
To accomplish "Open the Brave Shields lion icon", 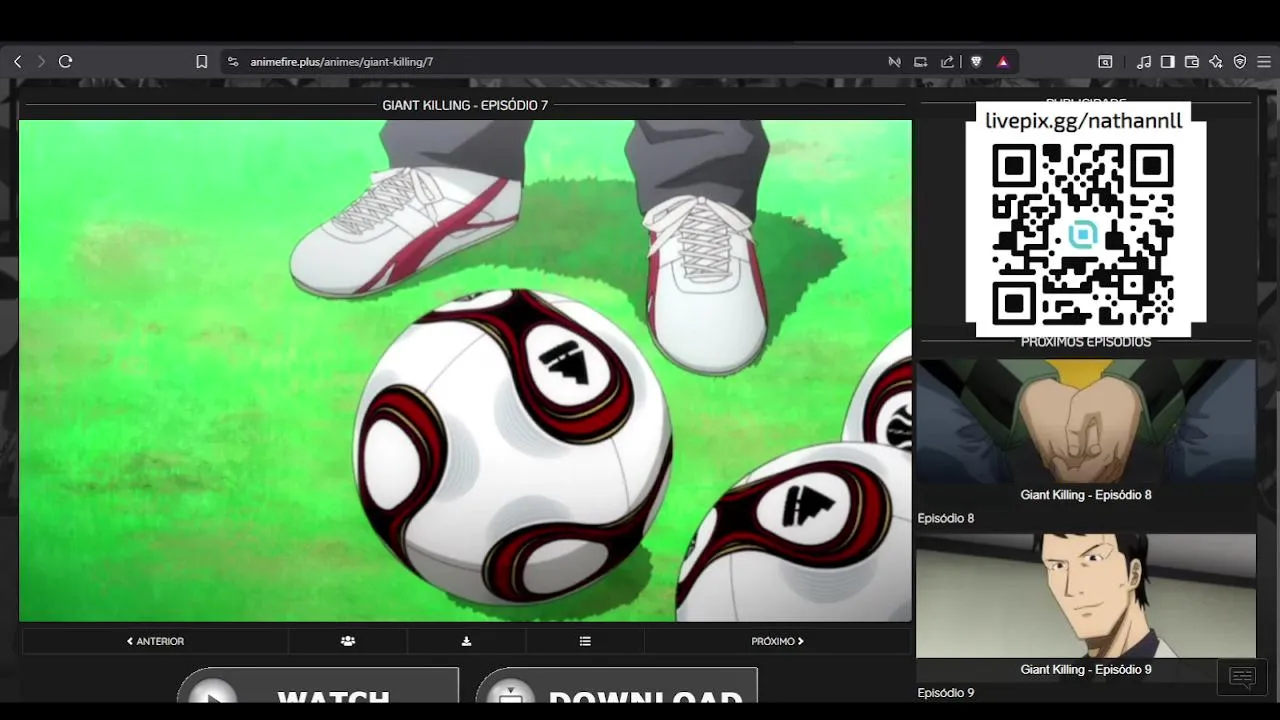I will [976, 62].
